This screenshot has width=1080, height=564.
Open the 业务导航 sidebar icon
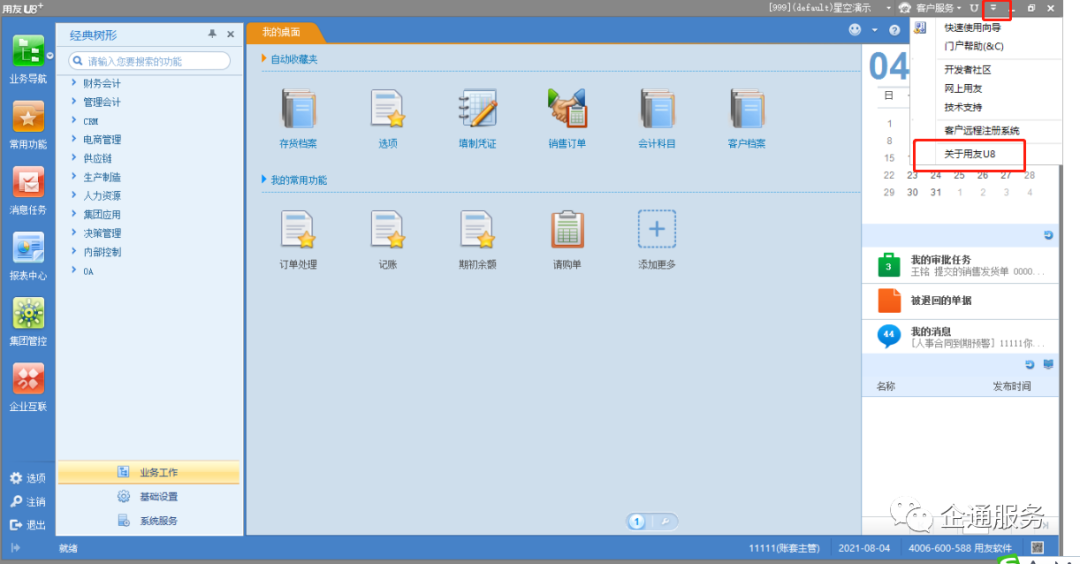27,51
